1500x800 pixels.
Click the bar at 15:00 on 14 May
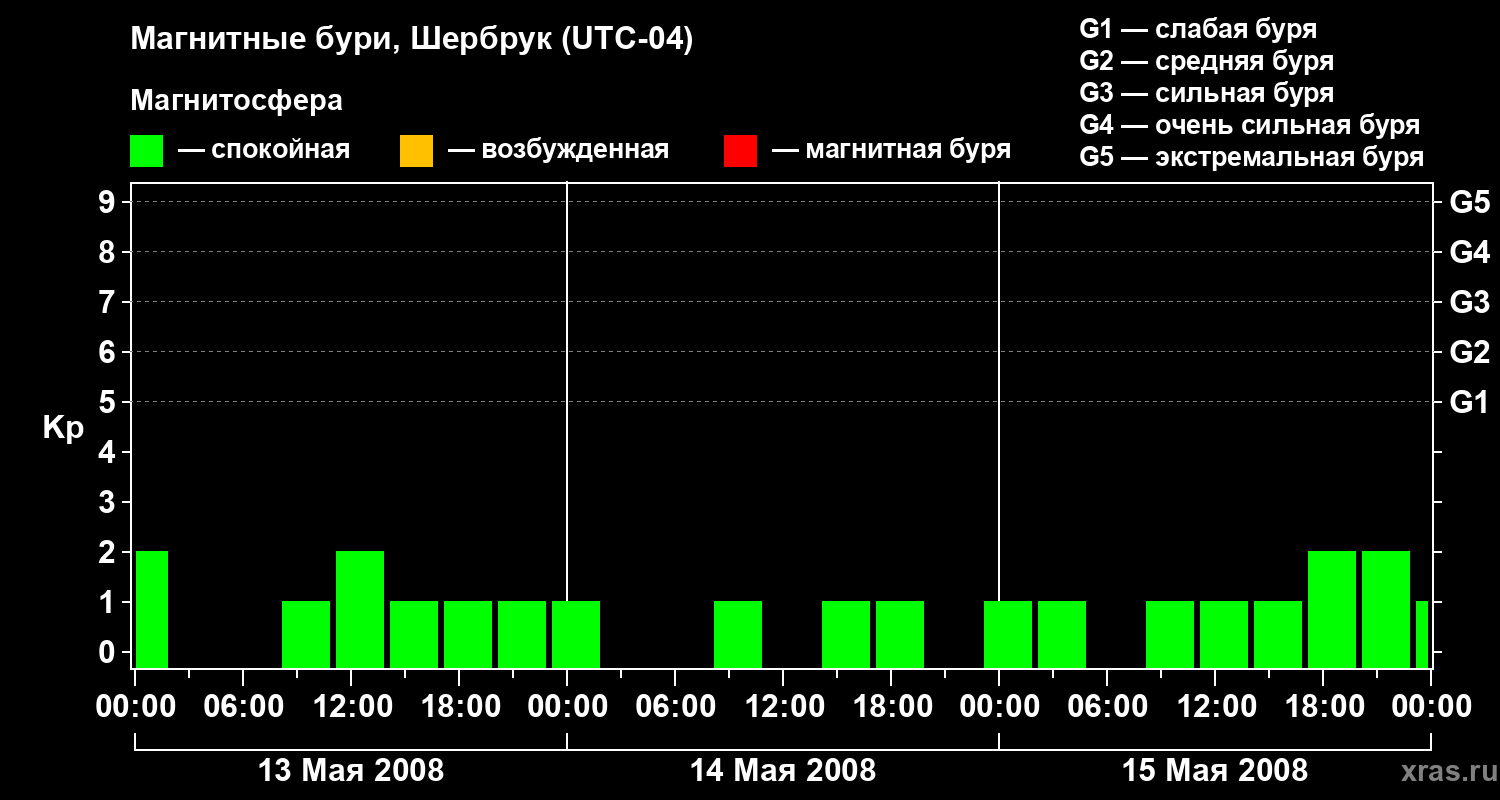pos(846,634)
